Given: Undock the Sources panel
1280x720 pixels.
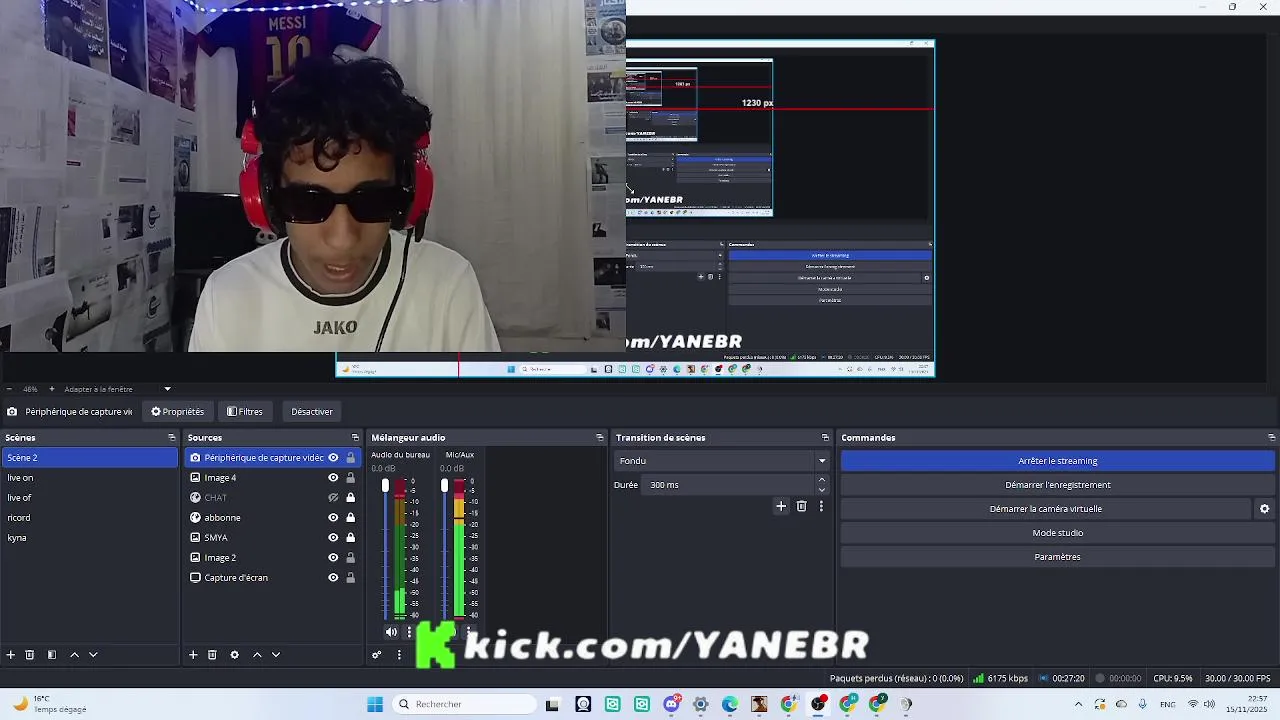Looking at the screenshot, I should tap(355, 438).
